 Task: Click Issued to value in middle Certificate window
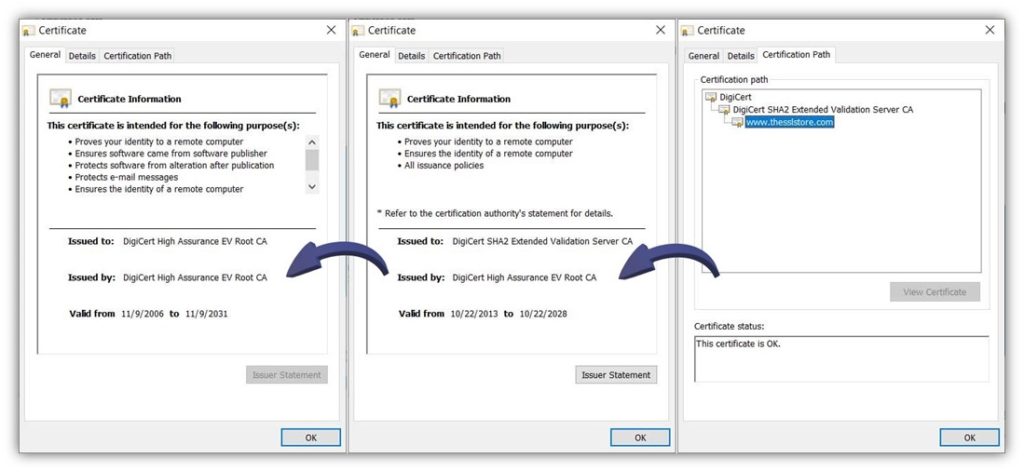542,241
